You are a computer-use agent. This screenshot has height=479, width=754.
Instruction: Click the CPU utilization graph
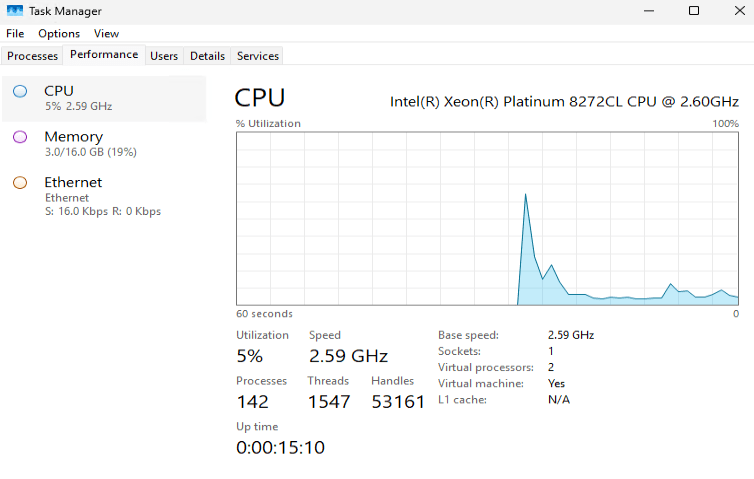click(487, 218)
